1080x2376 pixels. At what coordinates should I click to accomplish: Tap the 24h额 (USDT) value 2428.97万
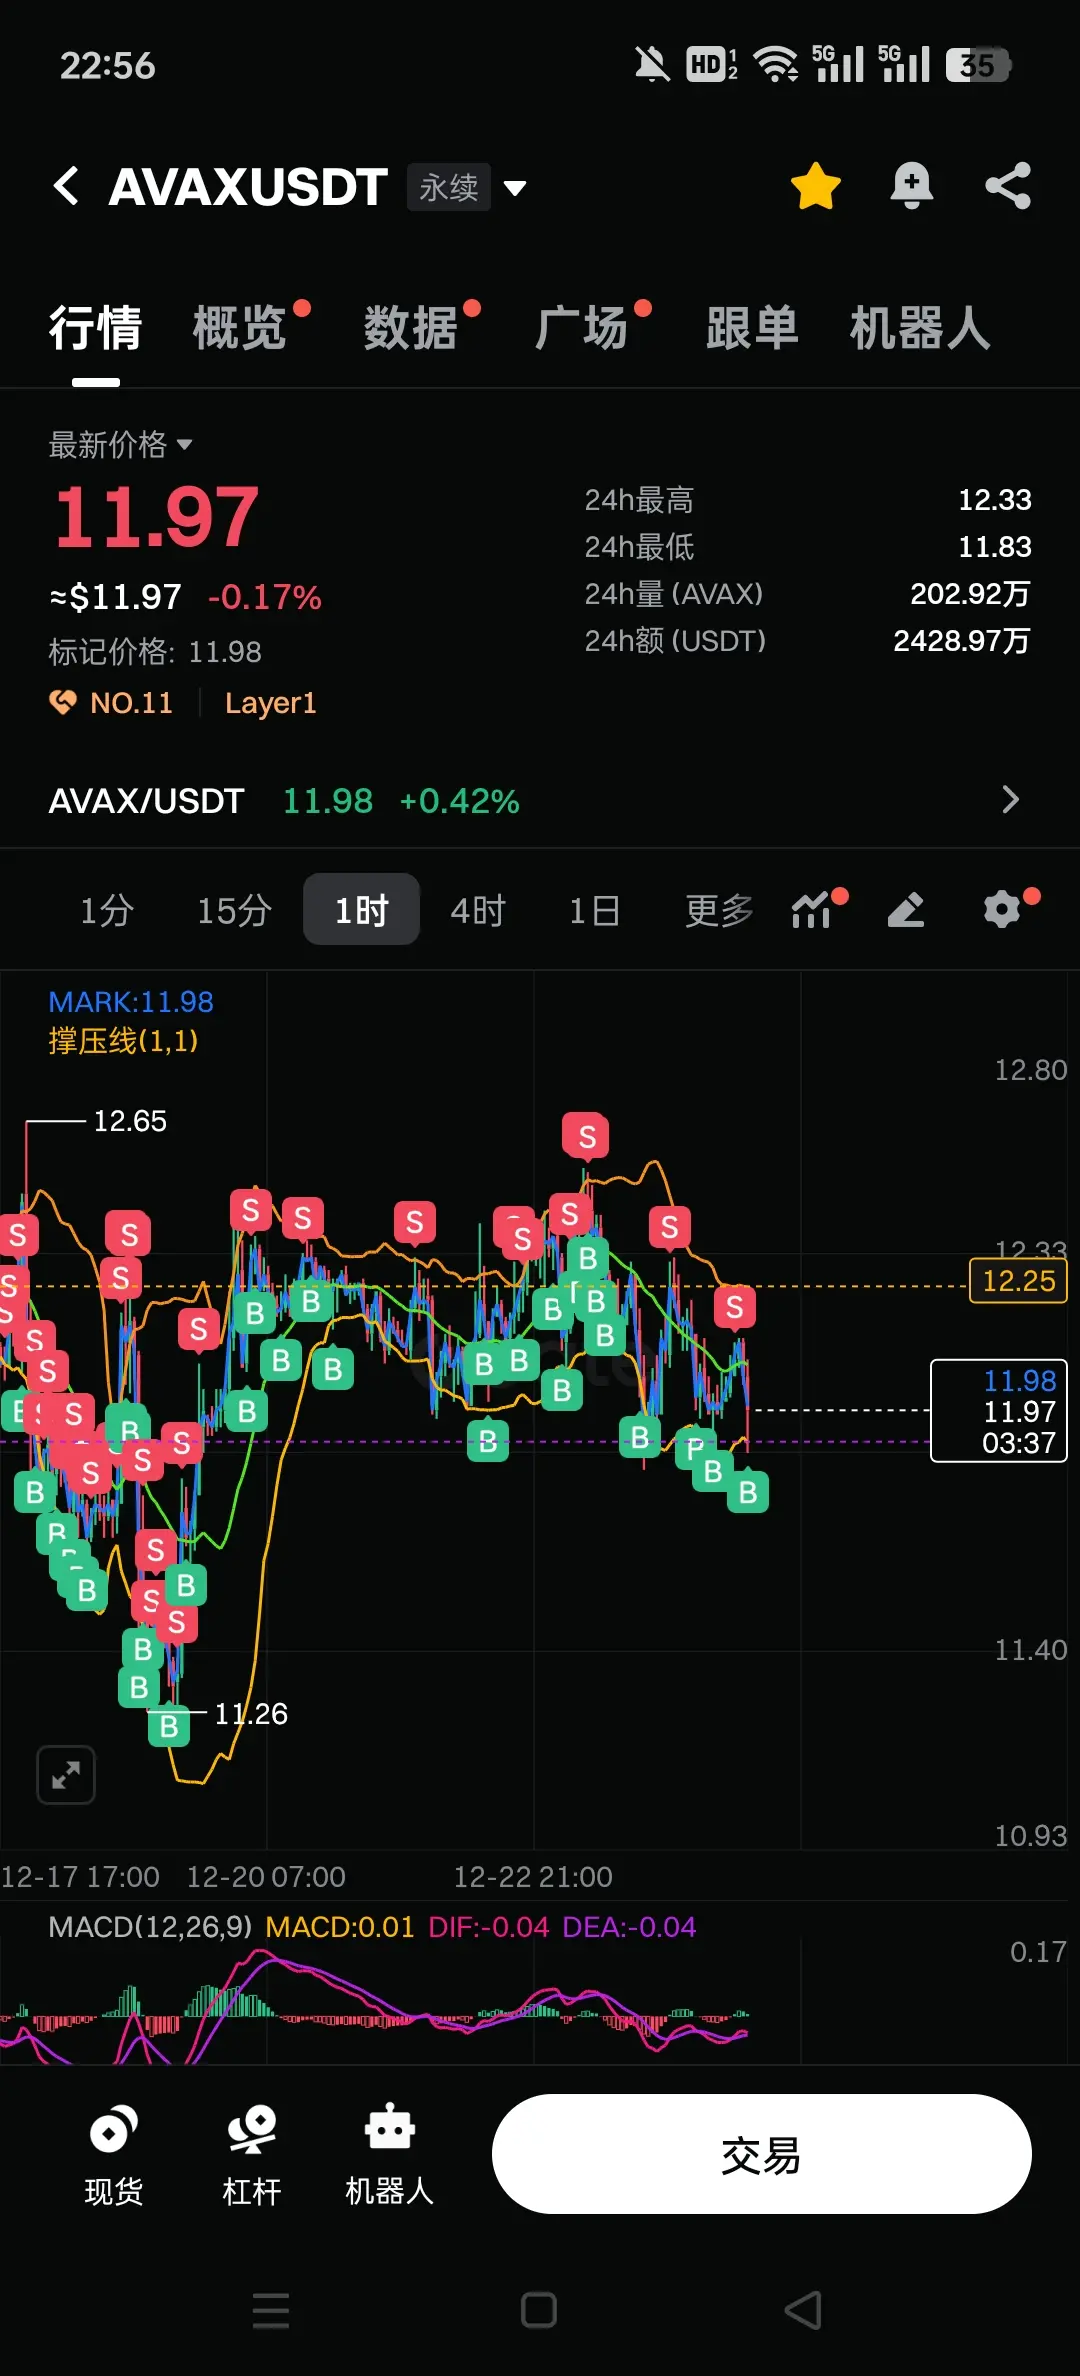(x=961, y=641)
